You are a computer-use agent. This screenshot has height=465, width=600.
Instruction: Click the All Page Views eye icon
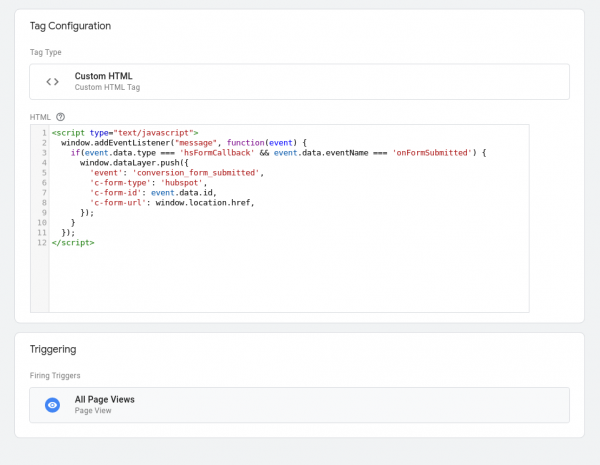coord(53,404)
